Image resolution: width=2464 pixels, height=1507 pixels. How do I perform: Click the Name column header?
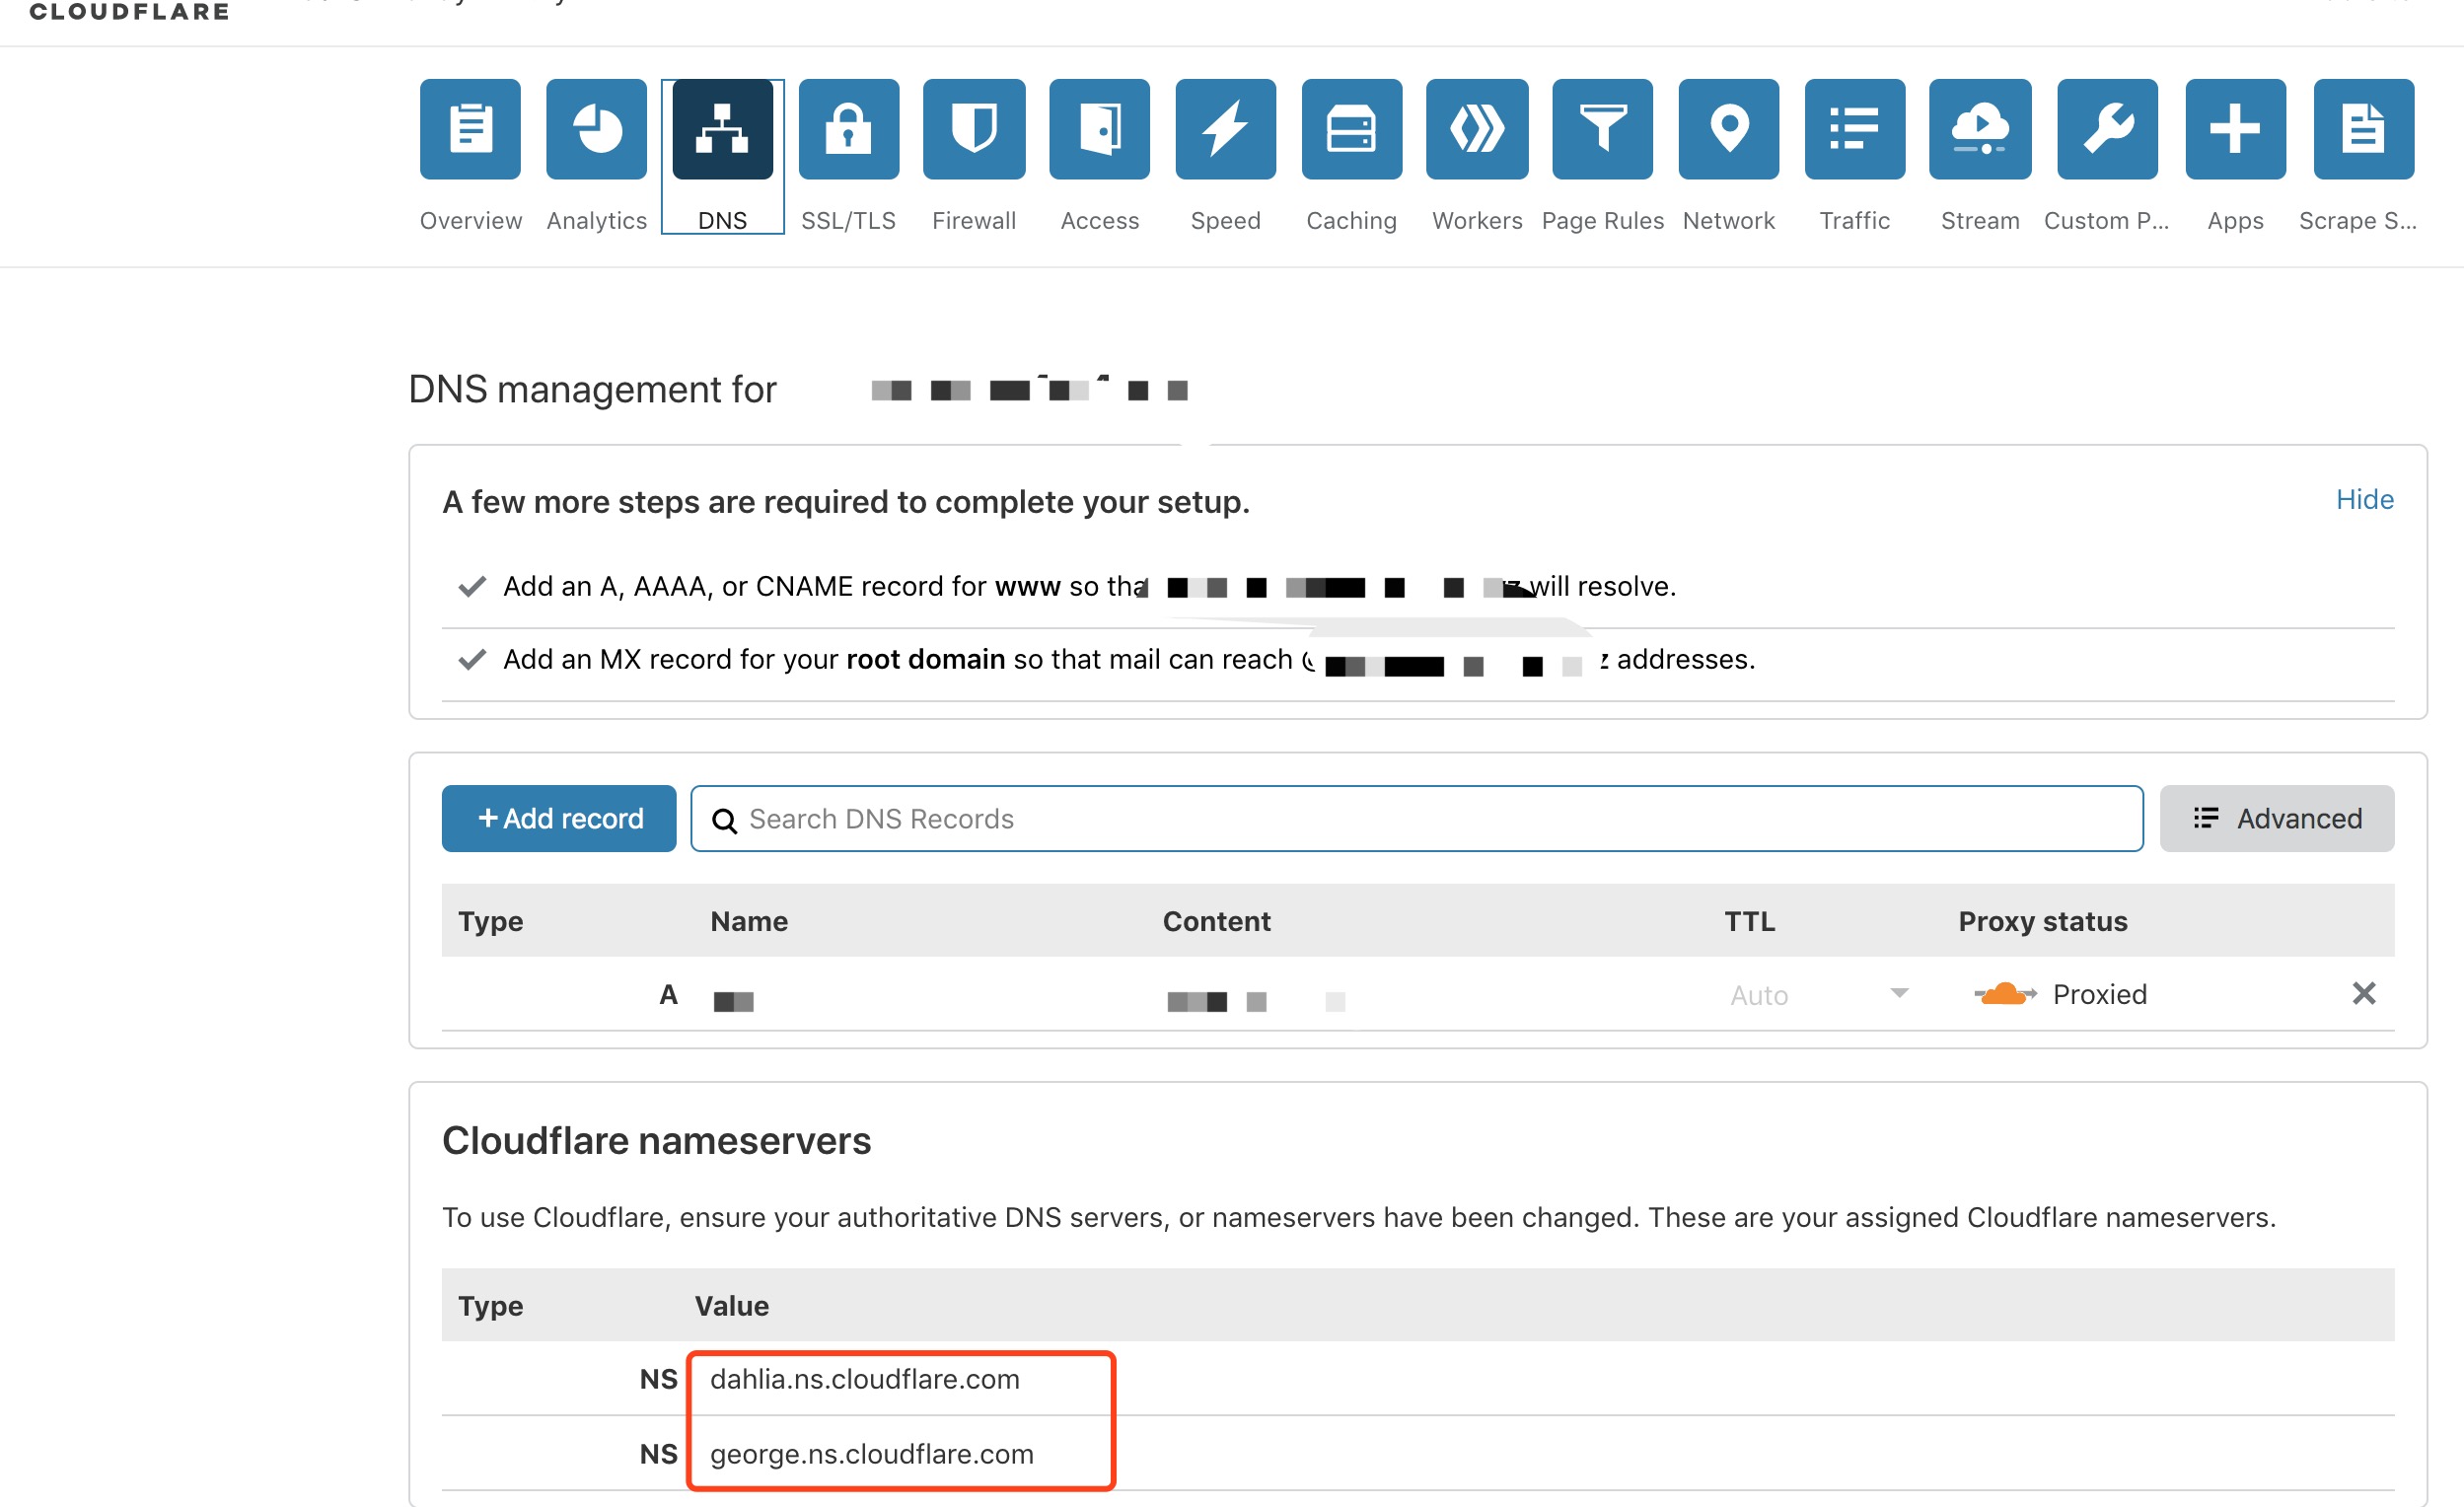coord(749,921)
